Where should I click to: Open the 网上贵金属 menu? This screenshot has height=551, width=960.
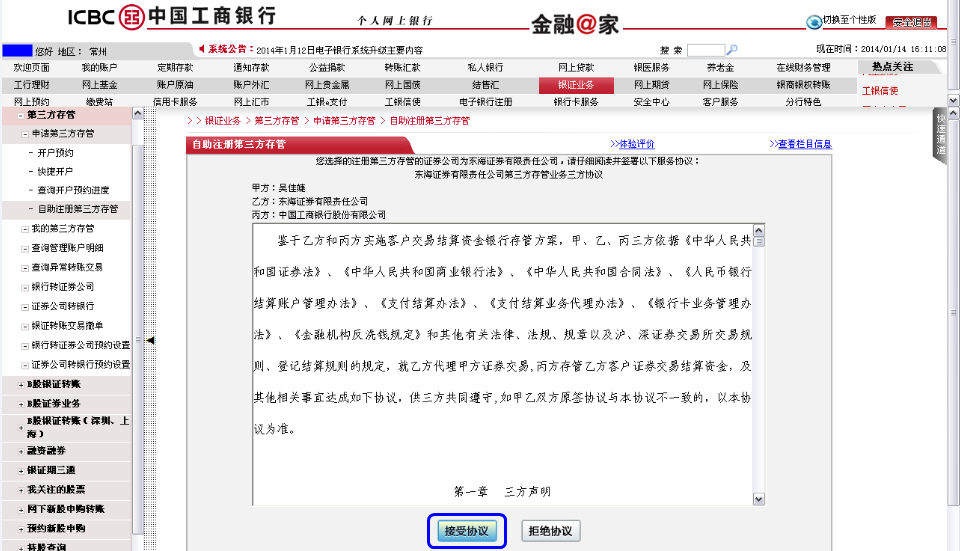coord(327,84)
